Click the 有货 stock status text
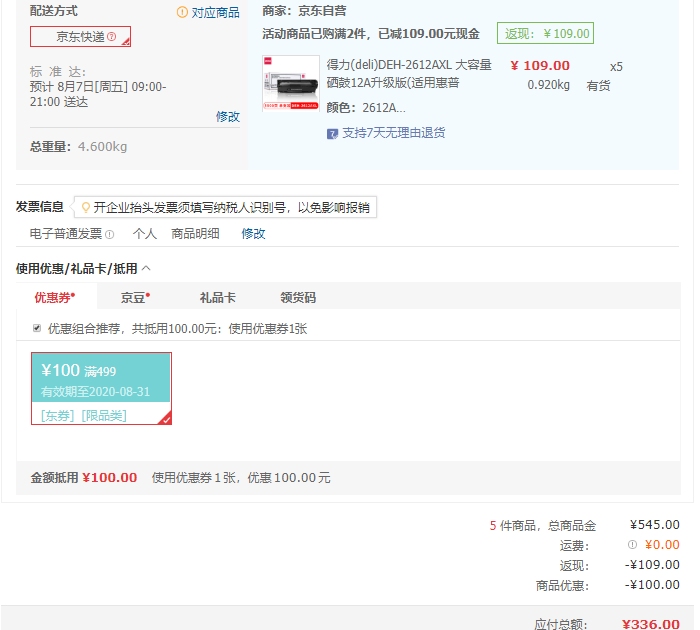The width and height of the screenshot is (700, 630). tap(598, 86)
